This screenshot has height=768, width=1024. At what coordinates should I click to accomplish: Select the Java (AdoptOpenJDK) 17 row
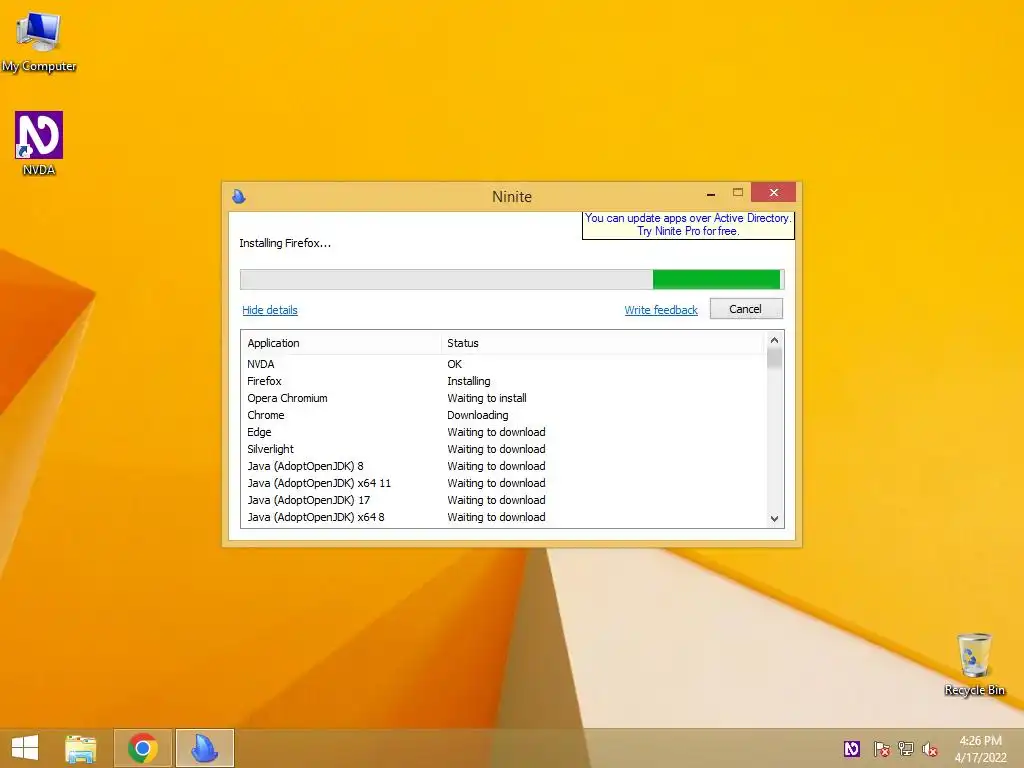point(504,500)
